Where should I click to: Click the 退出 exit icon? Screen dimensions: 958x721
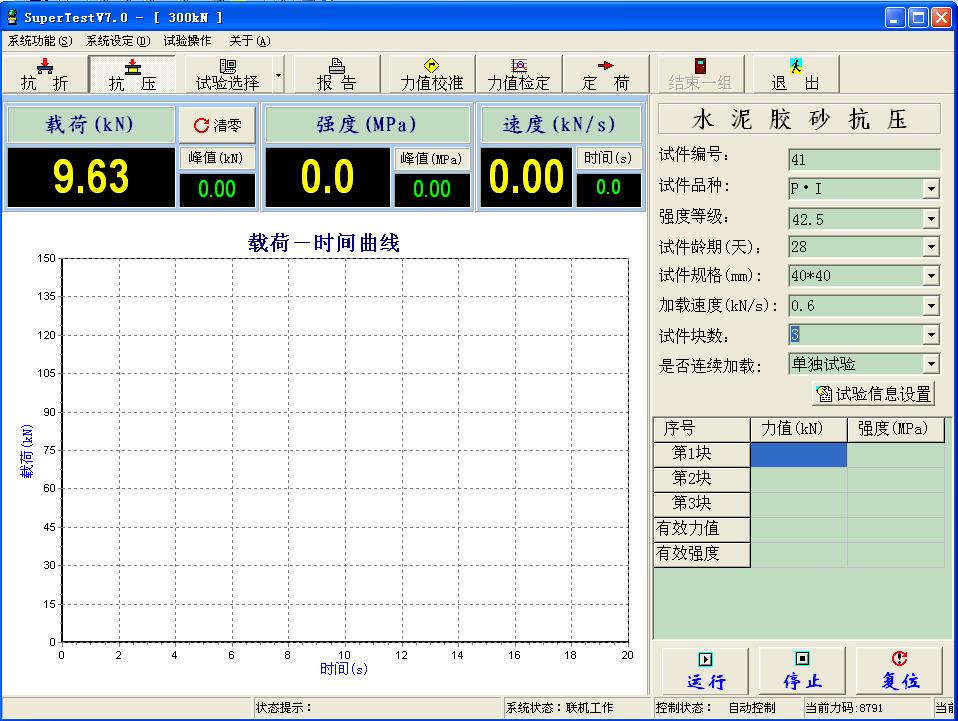[x=794, y=74]
